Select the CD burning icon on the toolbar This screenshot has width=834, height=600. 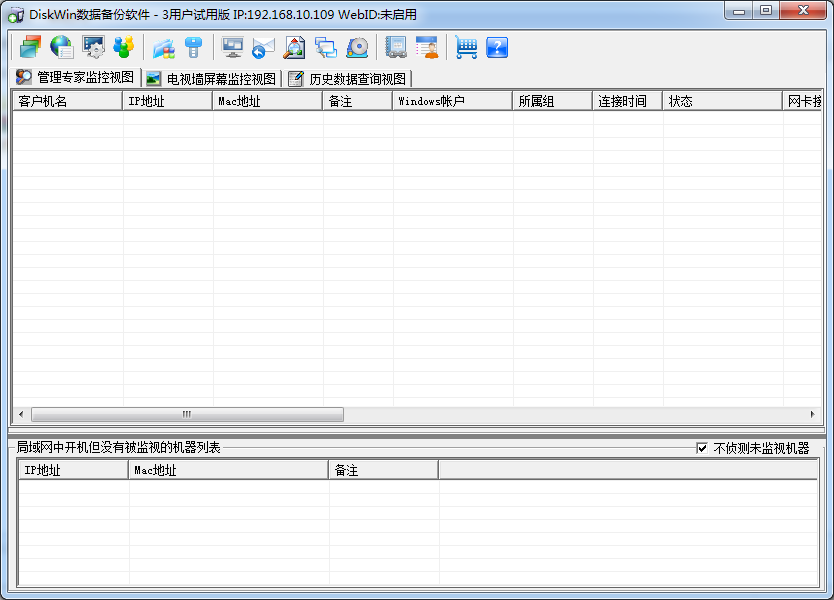pyautogui.click(x=359, y=47)
